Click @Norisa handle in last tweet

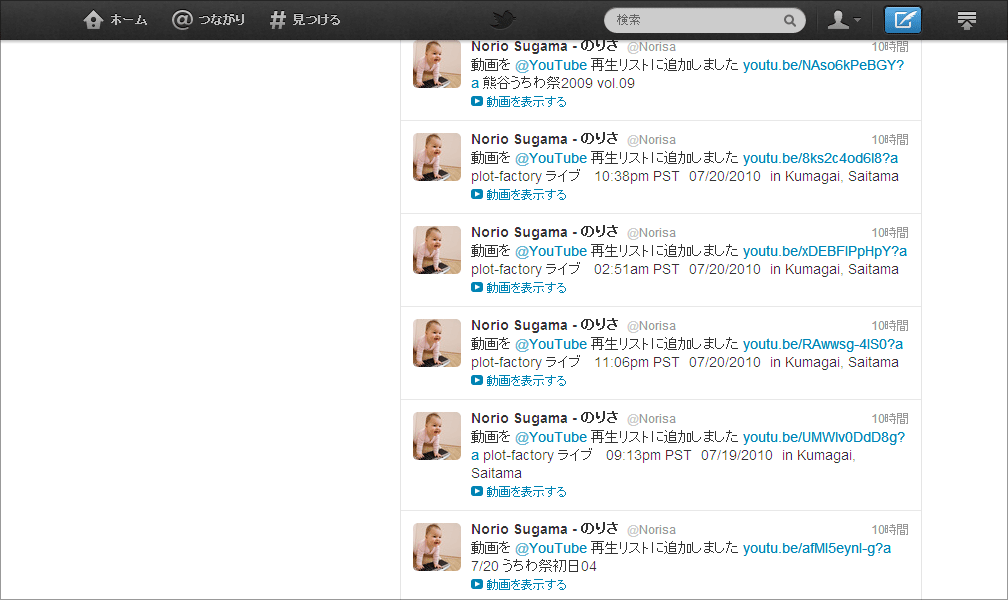point(651,530)
